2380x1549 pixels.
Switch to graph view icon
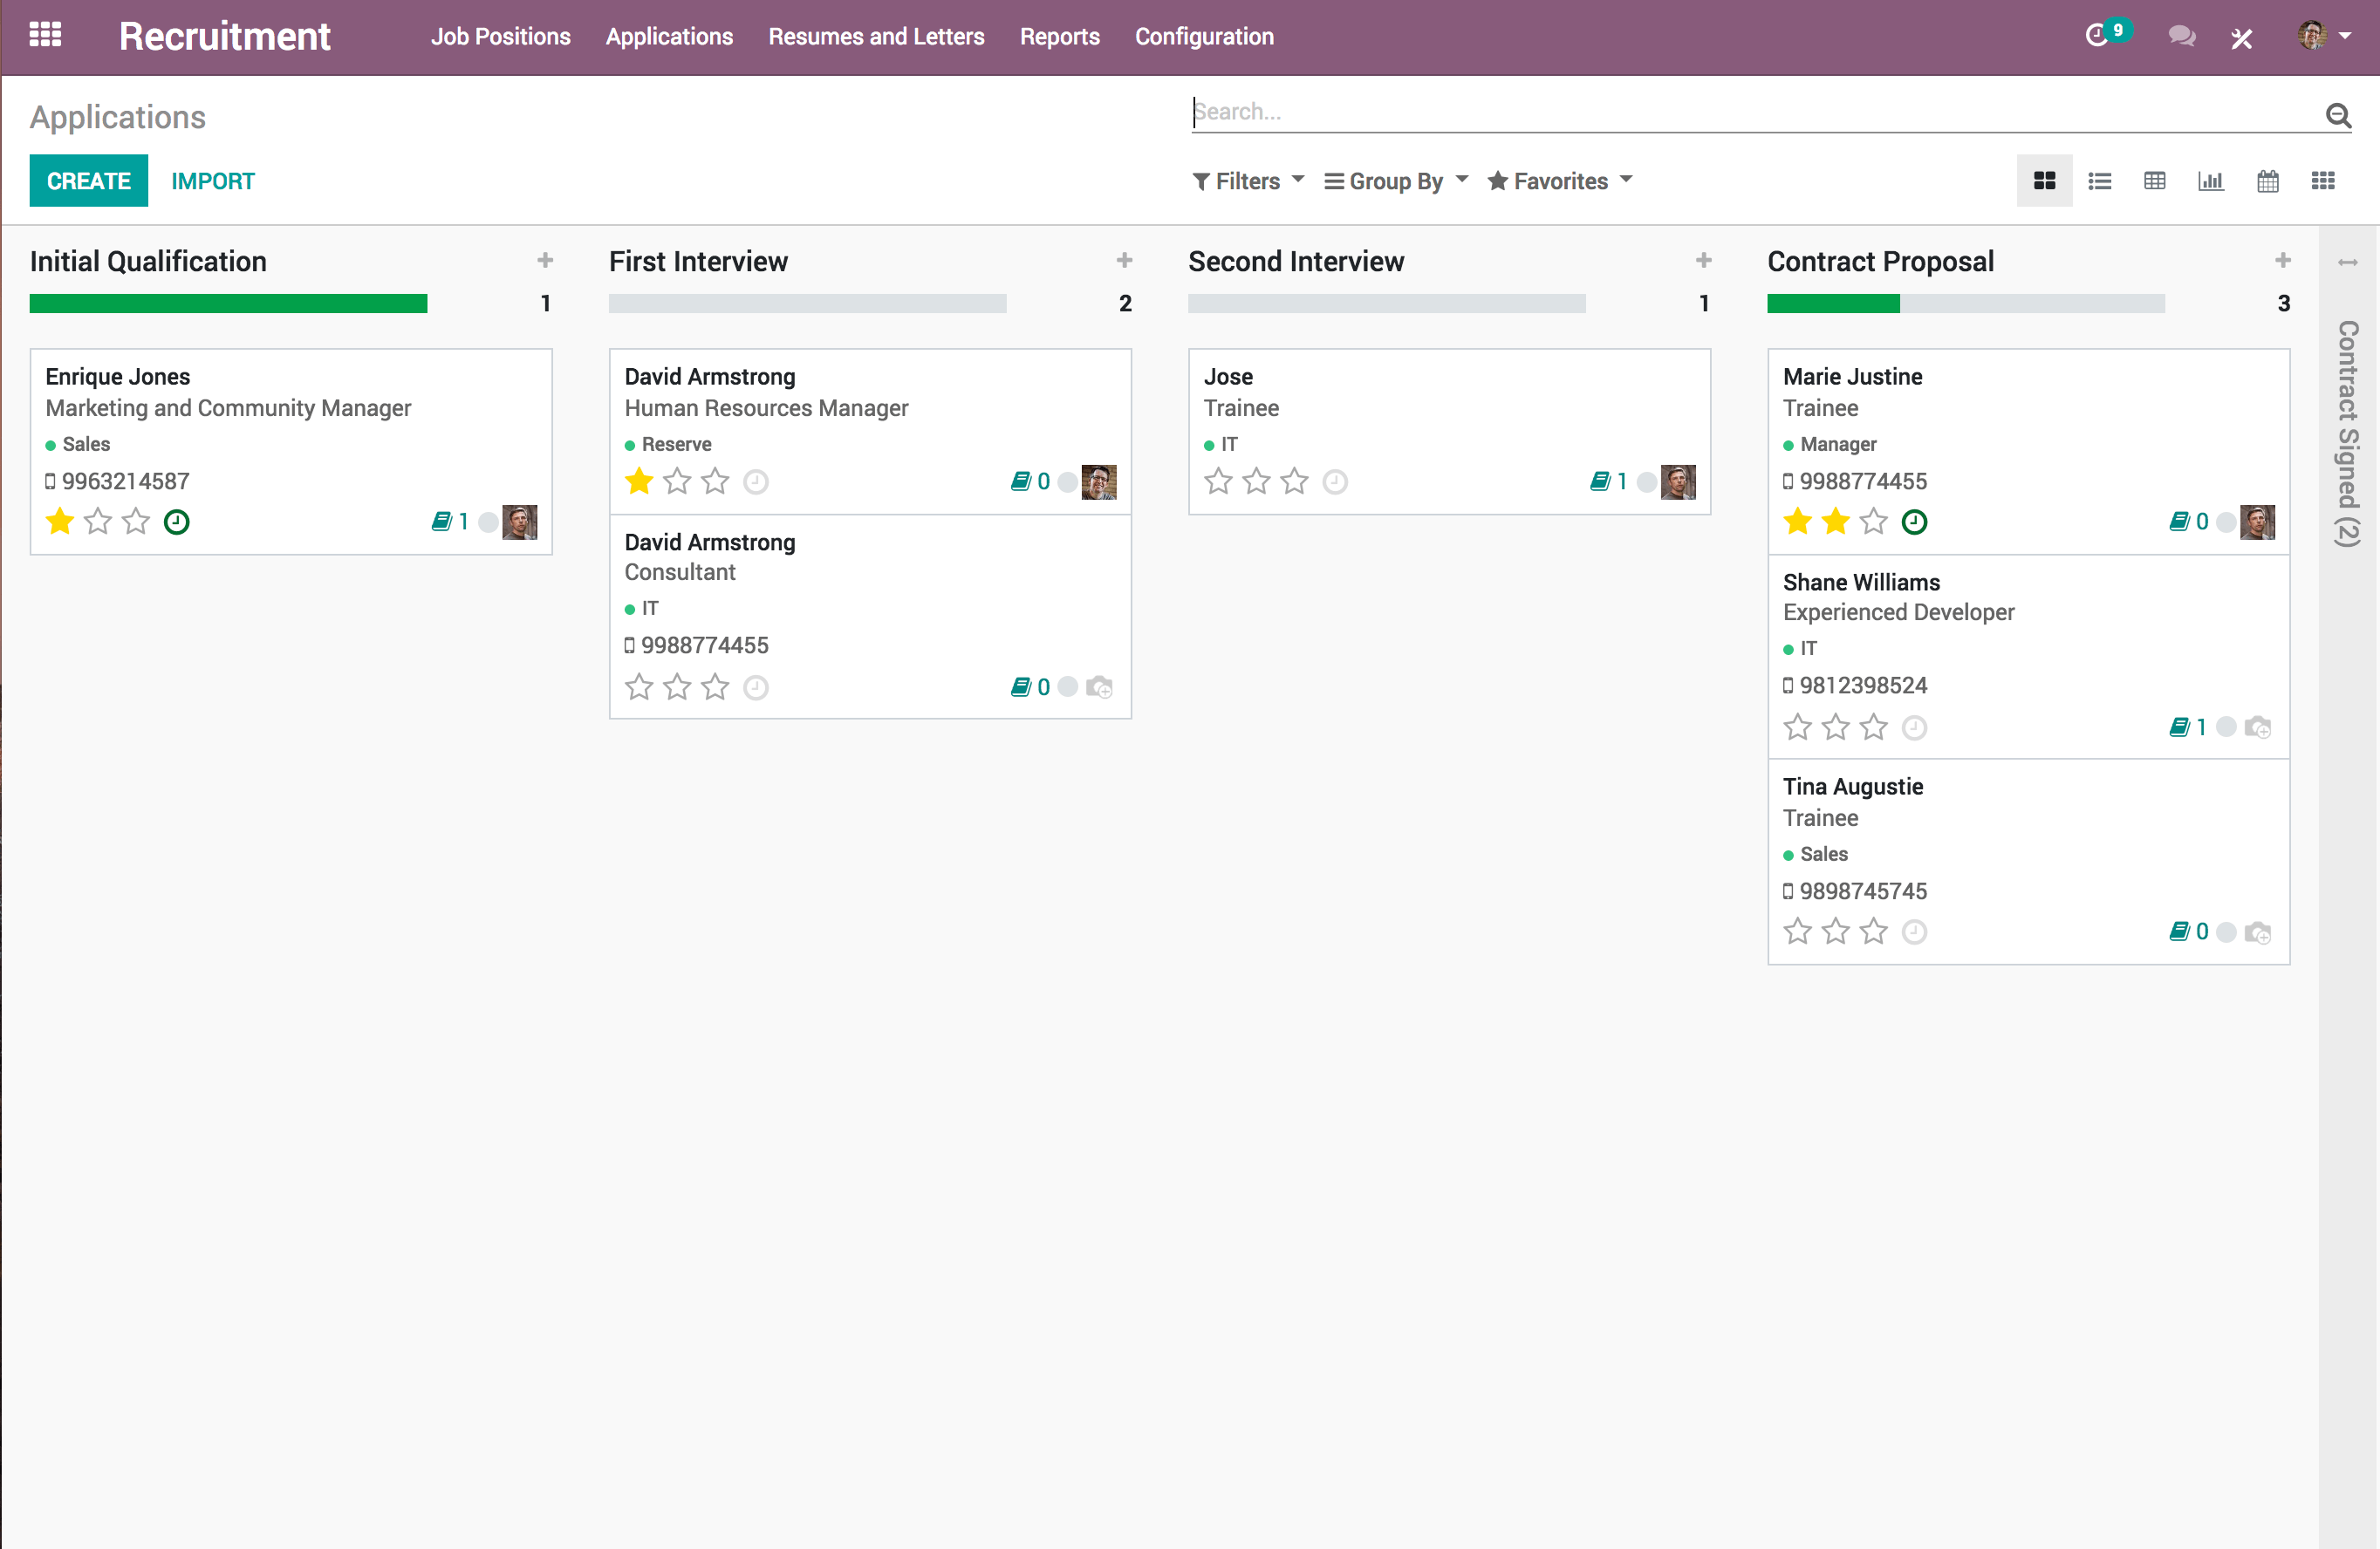[x=2210, y=181]
